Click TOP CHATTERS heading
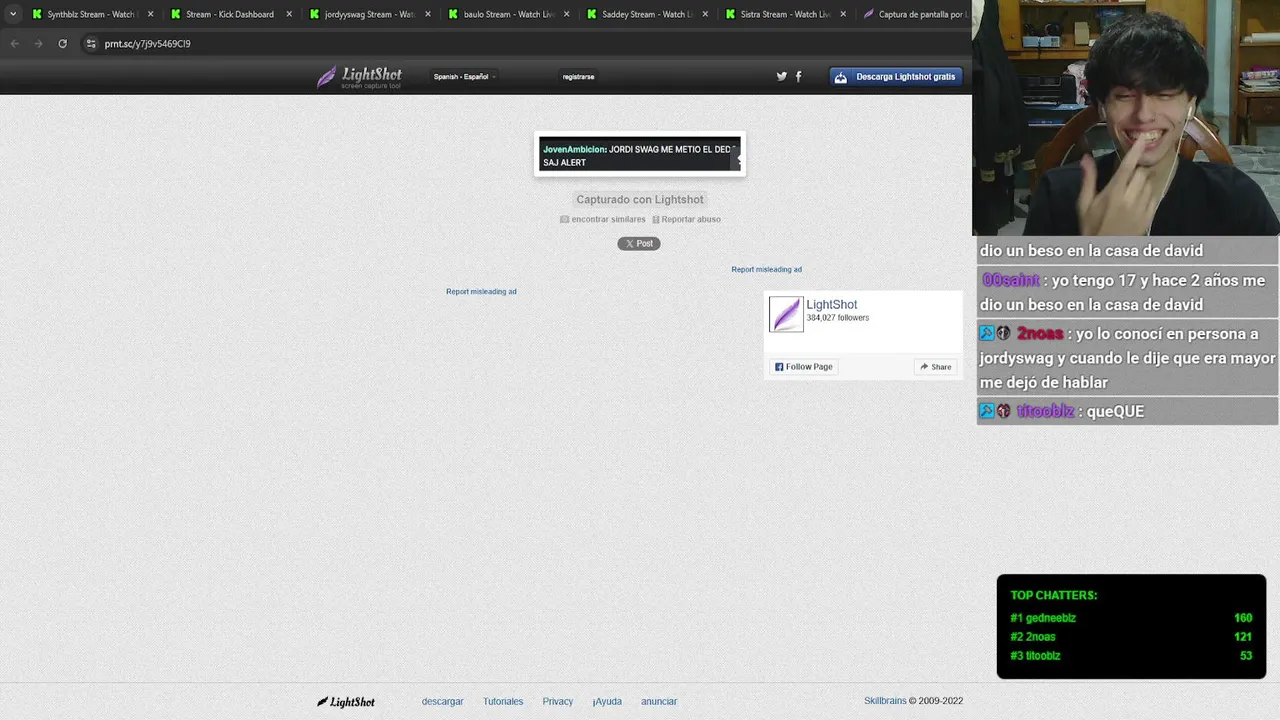The image size is (1280, 720). pyautogui.click(x=1054, y=595)
